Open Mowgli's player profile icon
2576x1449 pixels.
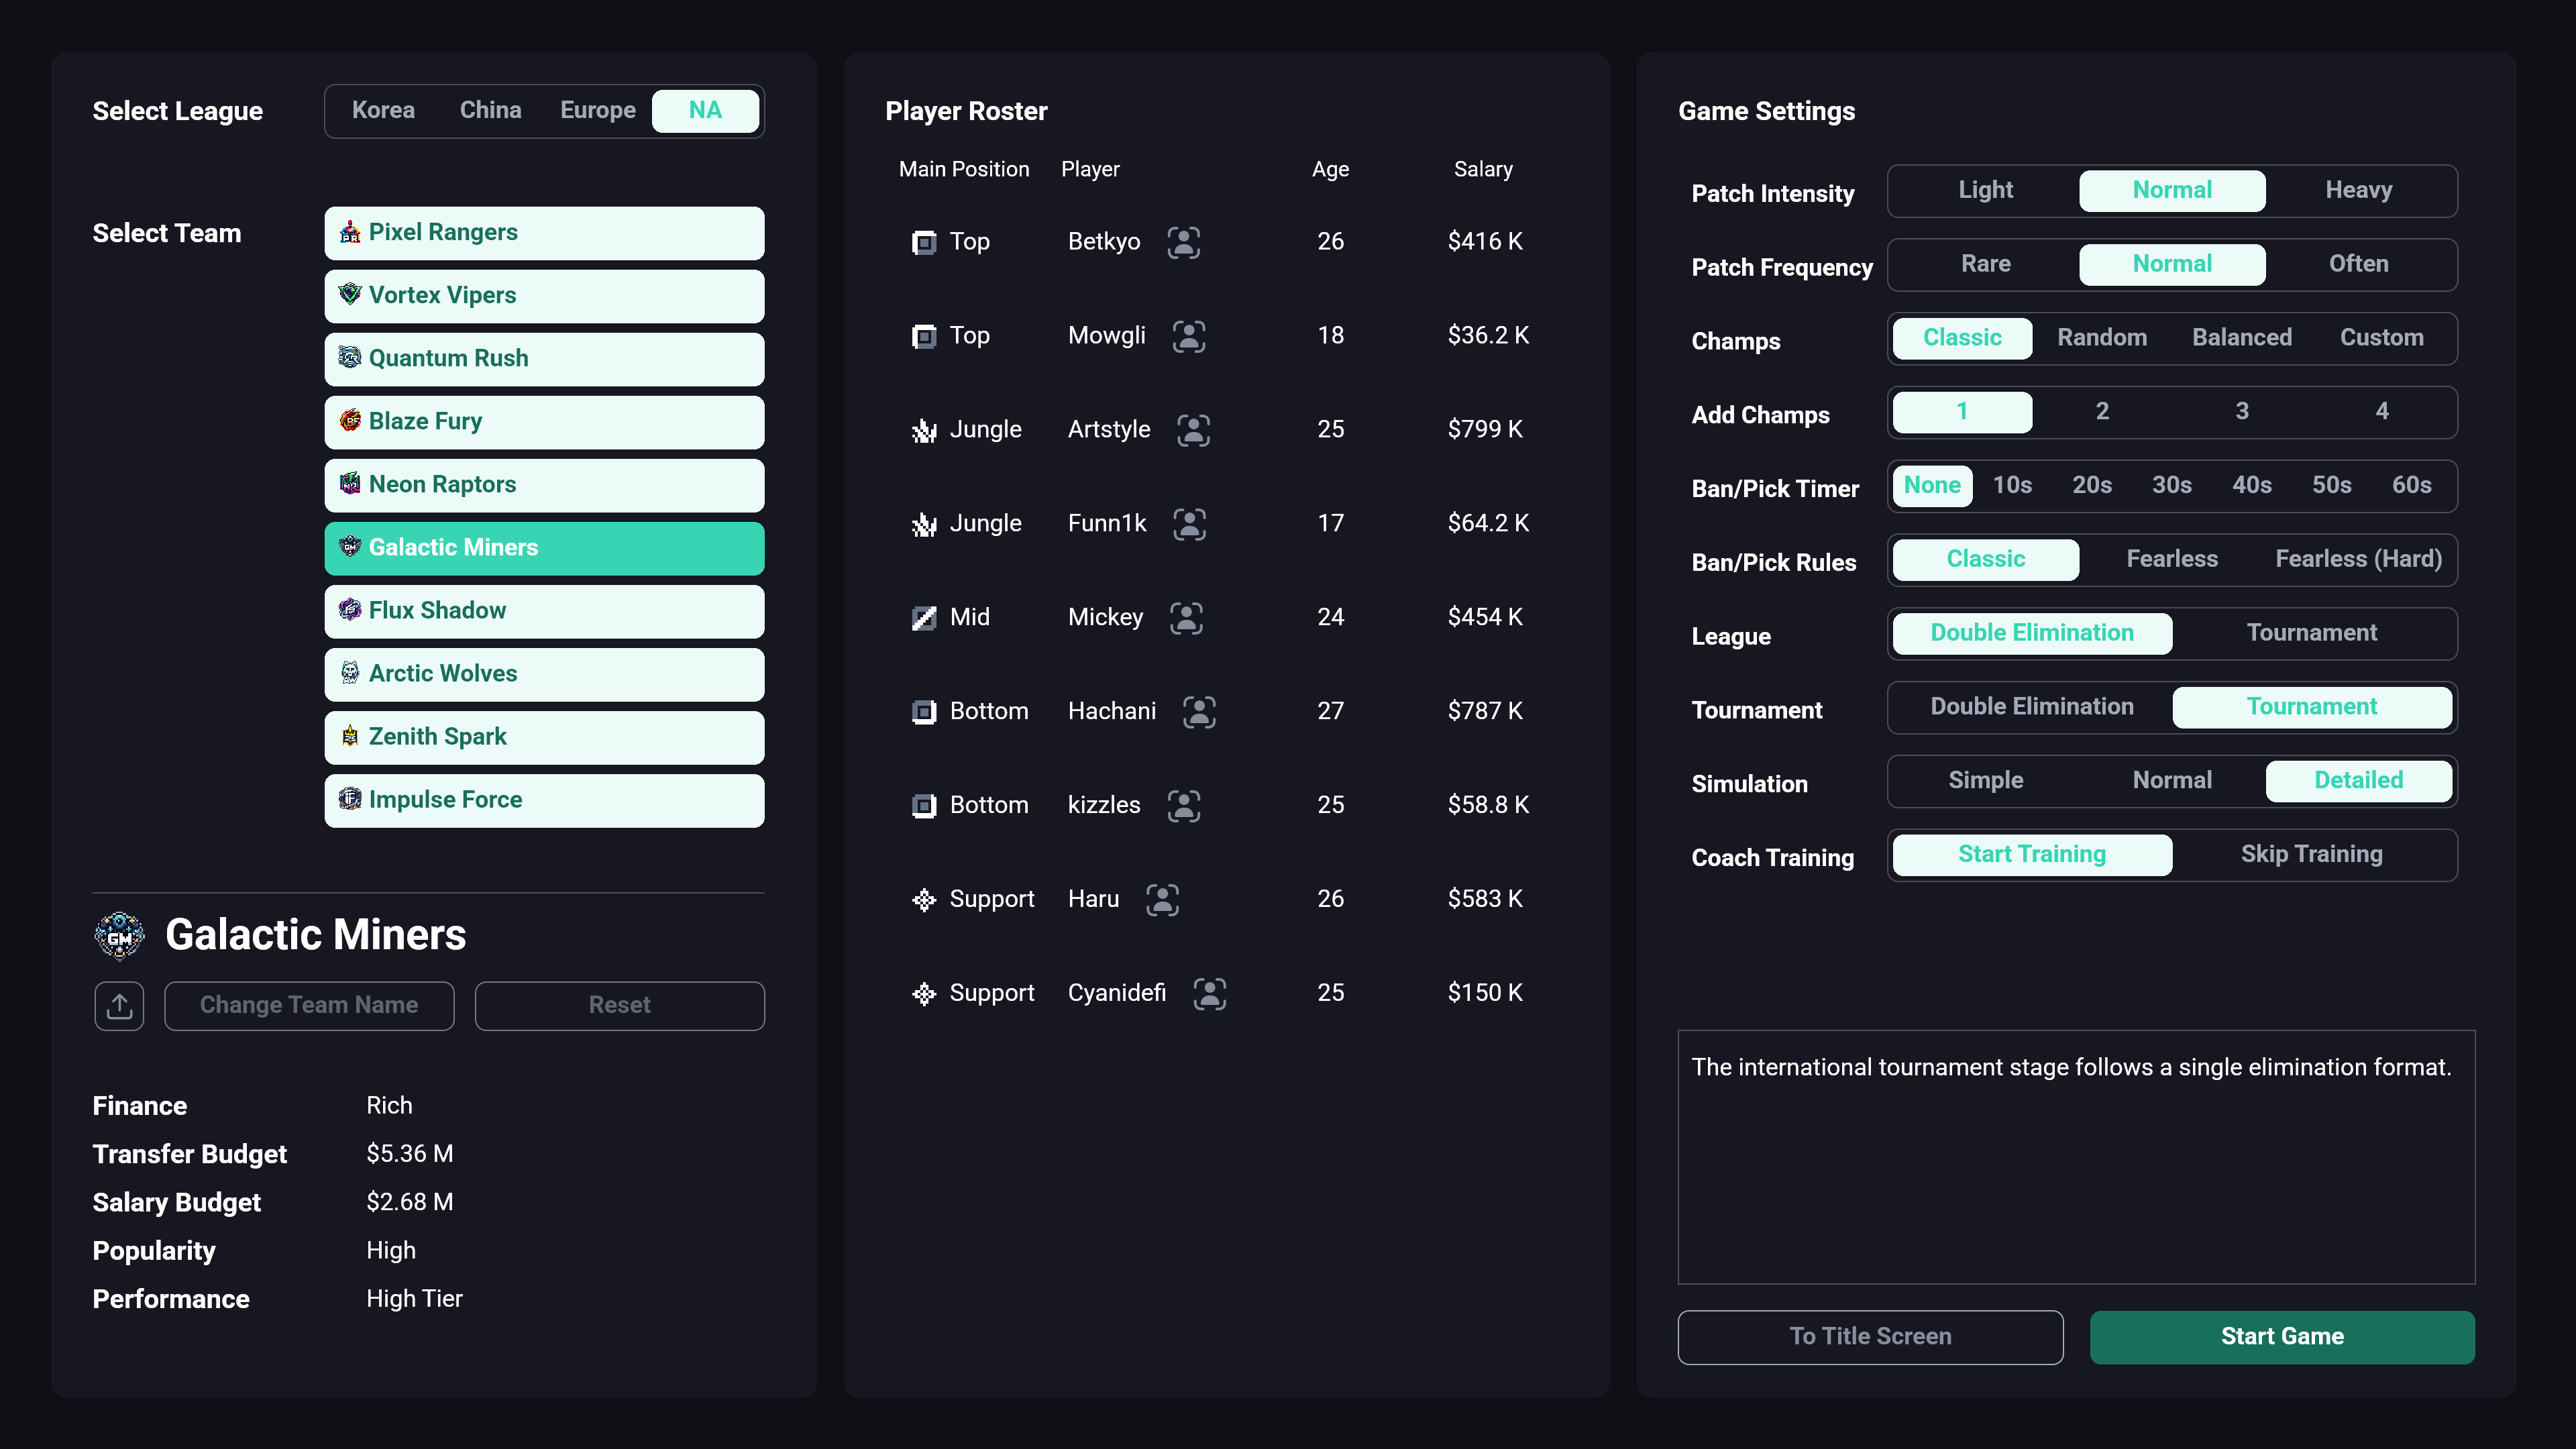tap(1188, 336)
